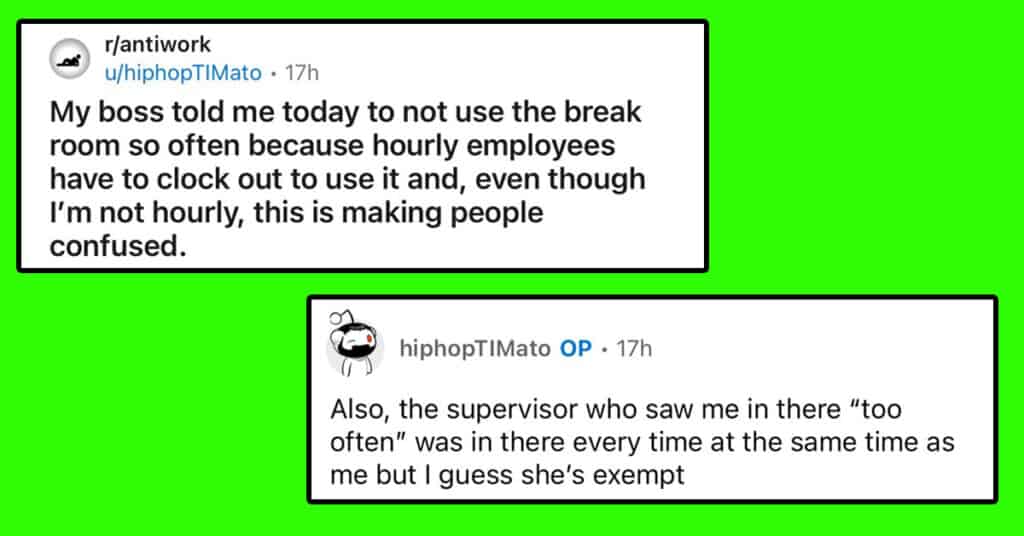This screenshot has height=536, width=1024.
Task: Click the word 'confused.' ending the post title
Action: 118,246
